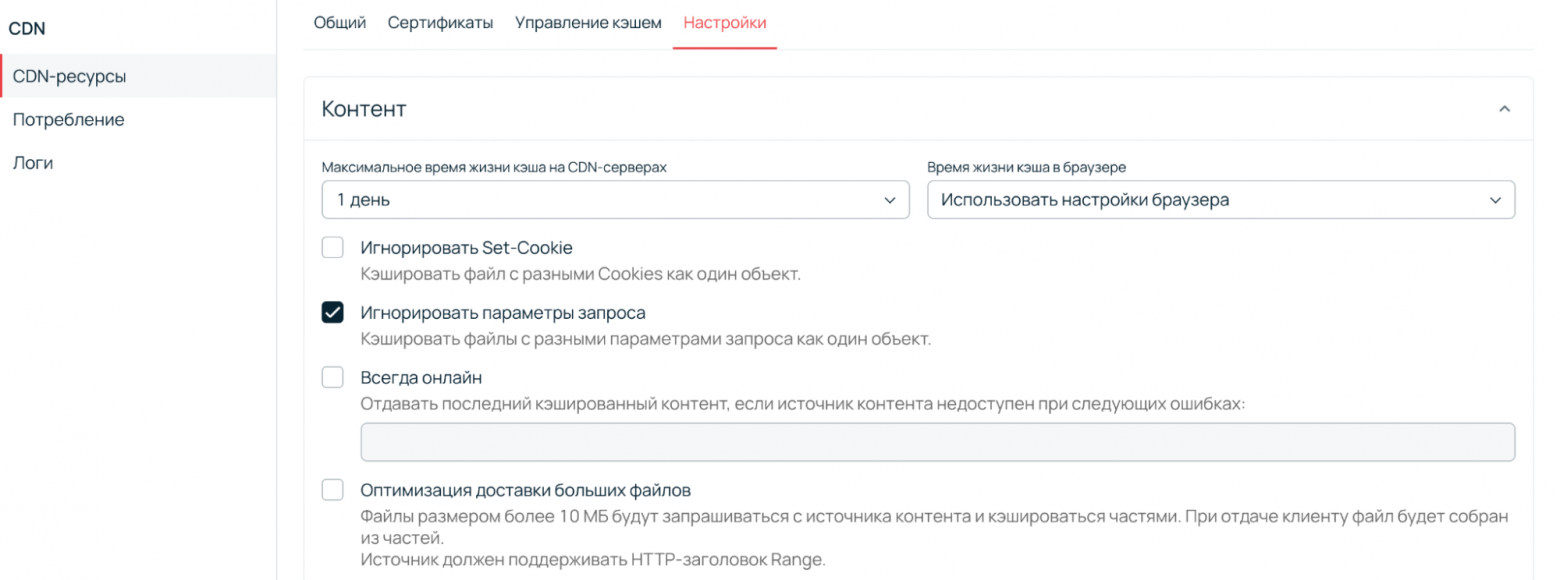The image size is (1560, 580).
Task: Enable Всегда онлайн
Action: click(332, 377)
